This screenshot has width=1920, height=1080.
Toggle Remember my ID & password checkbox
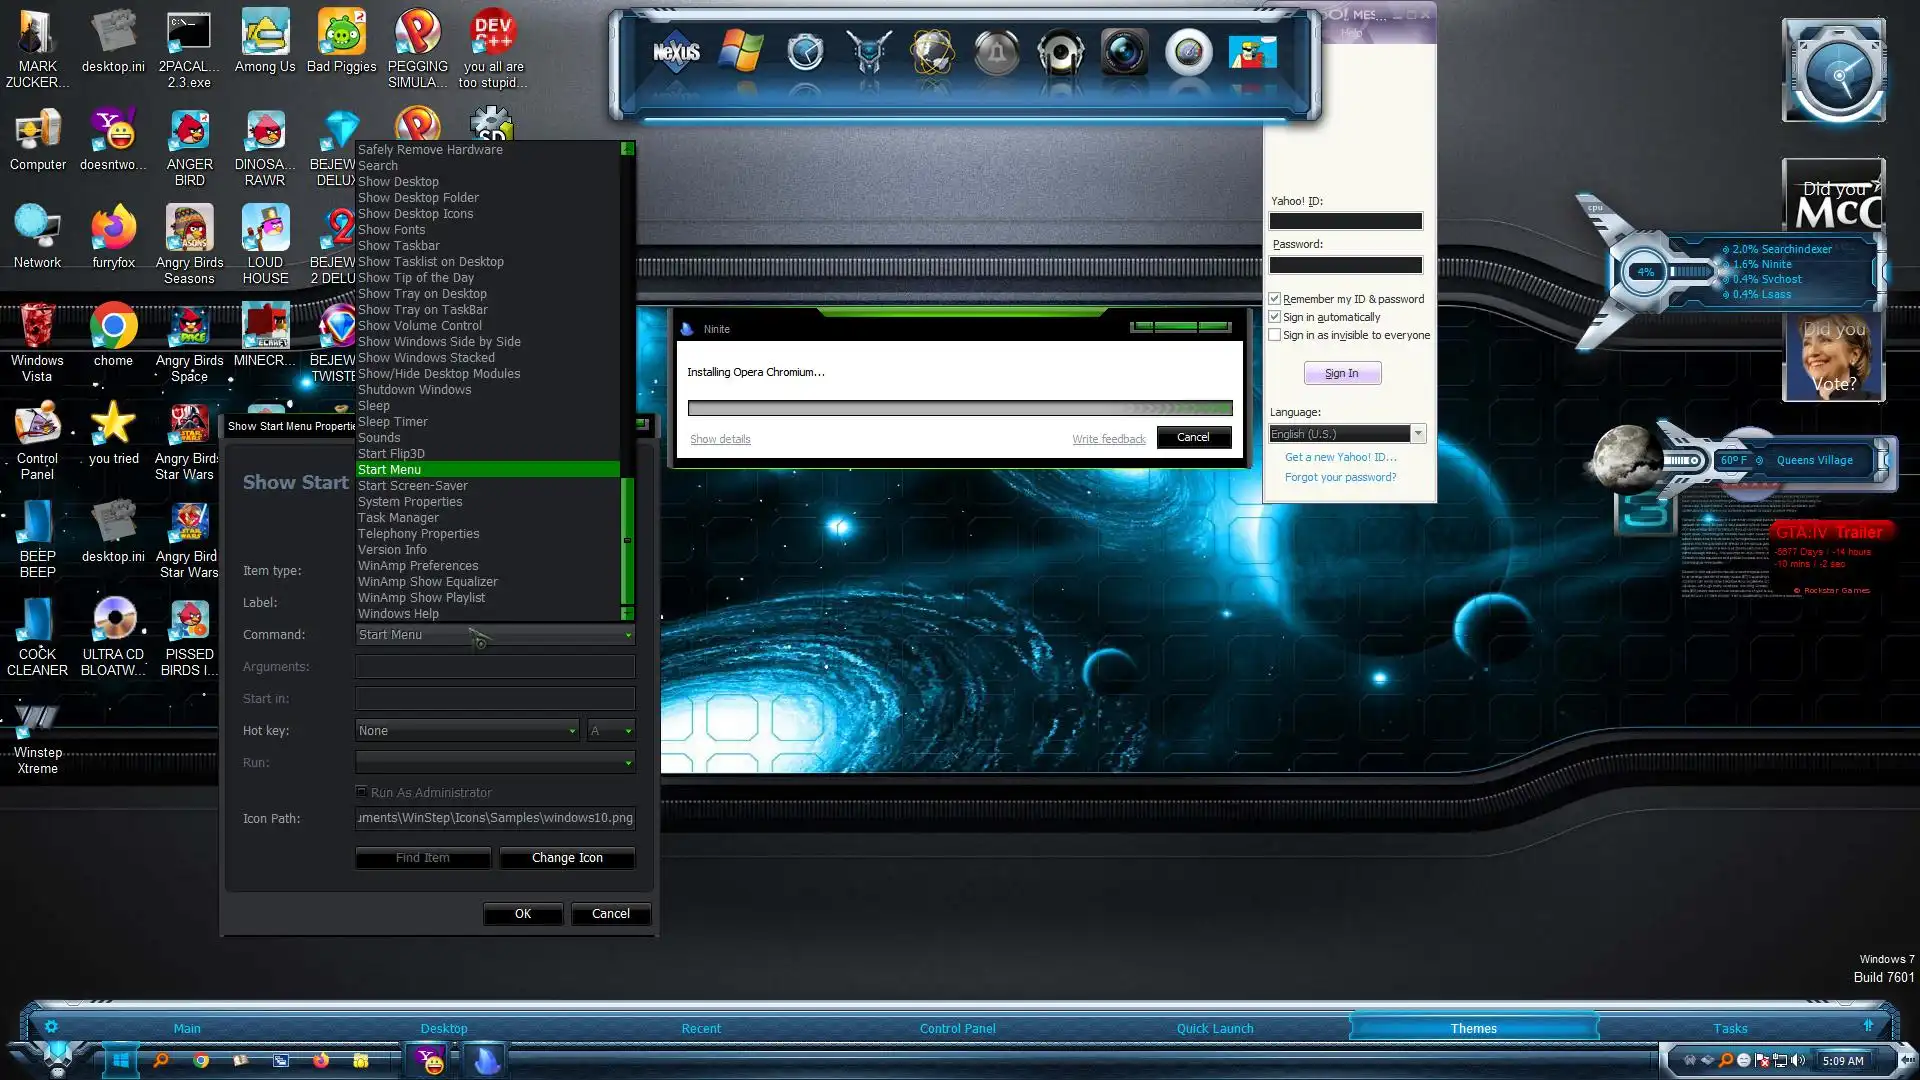[1275, 298]
